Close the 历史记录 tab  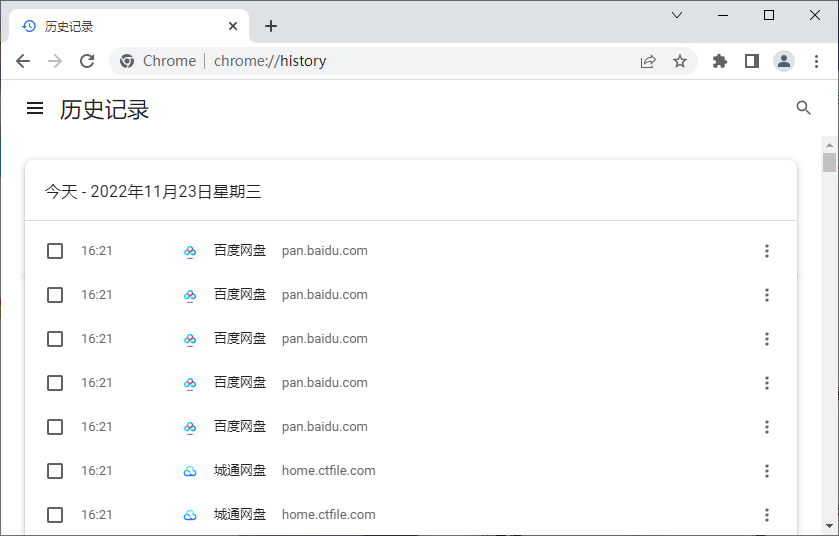coord(233,26)
